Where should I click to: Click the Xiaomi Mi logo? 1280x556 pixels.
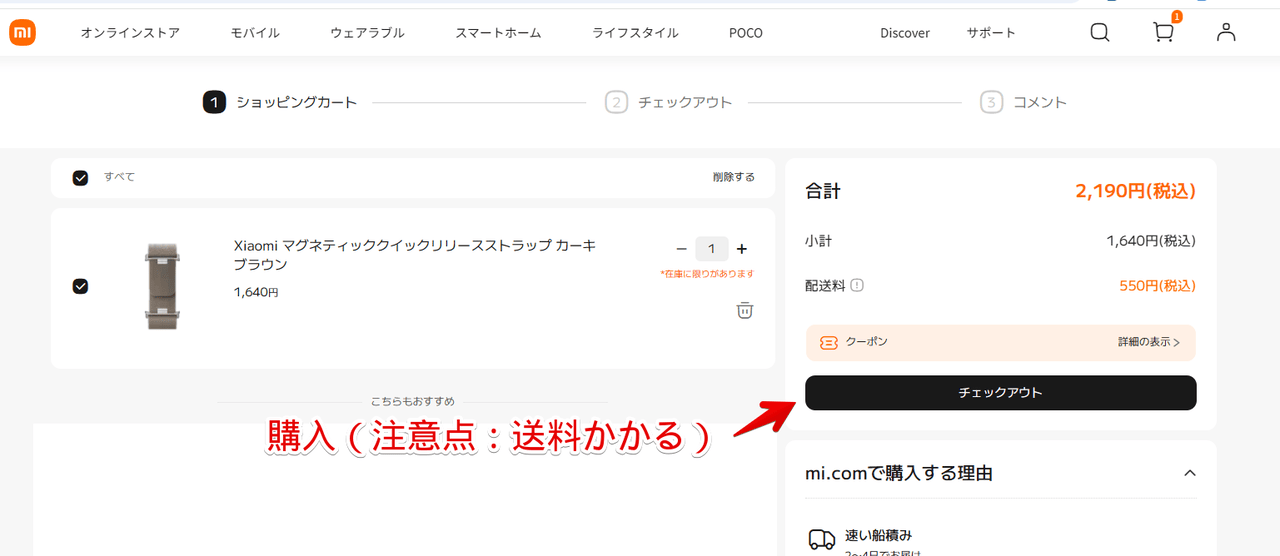tap(22, 33)
